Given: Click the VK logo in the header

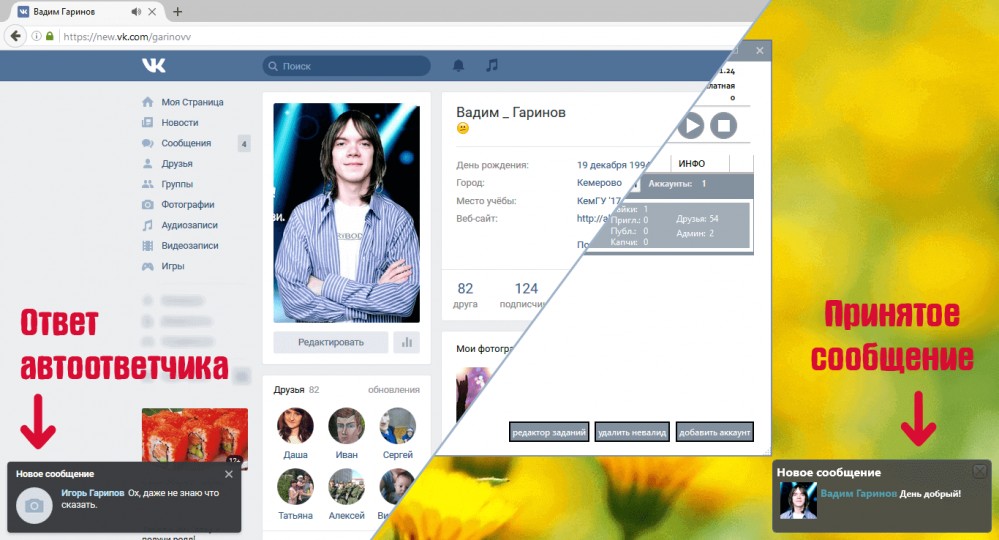Looking at the screenshot, I should pos(154,65).
